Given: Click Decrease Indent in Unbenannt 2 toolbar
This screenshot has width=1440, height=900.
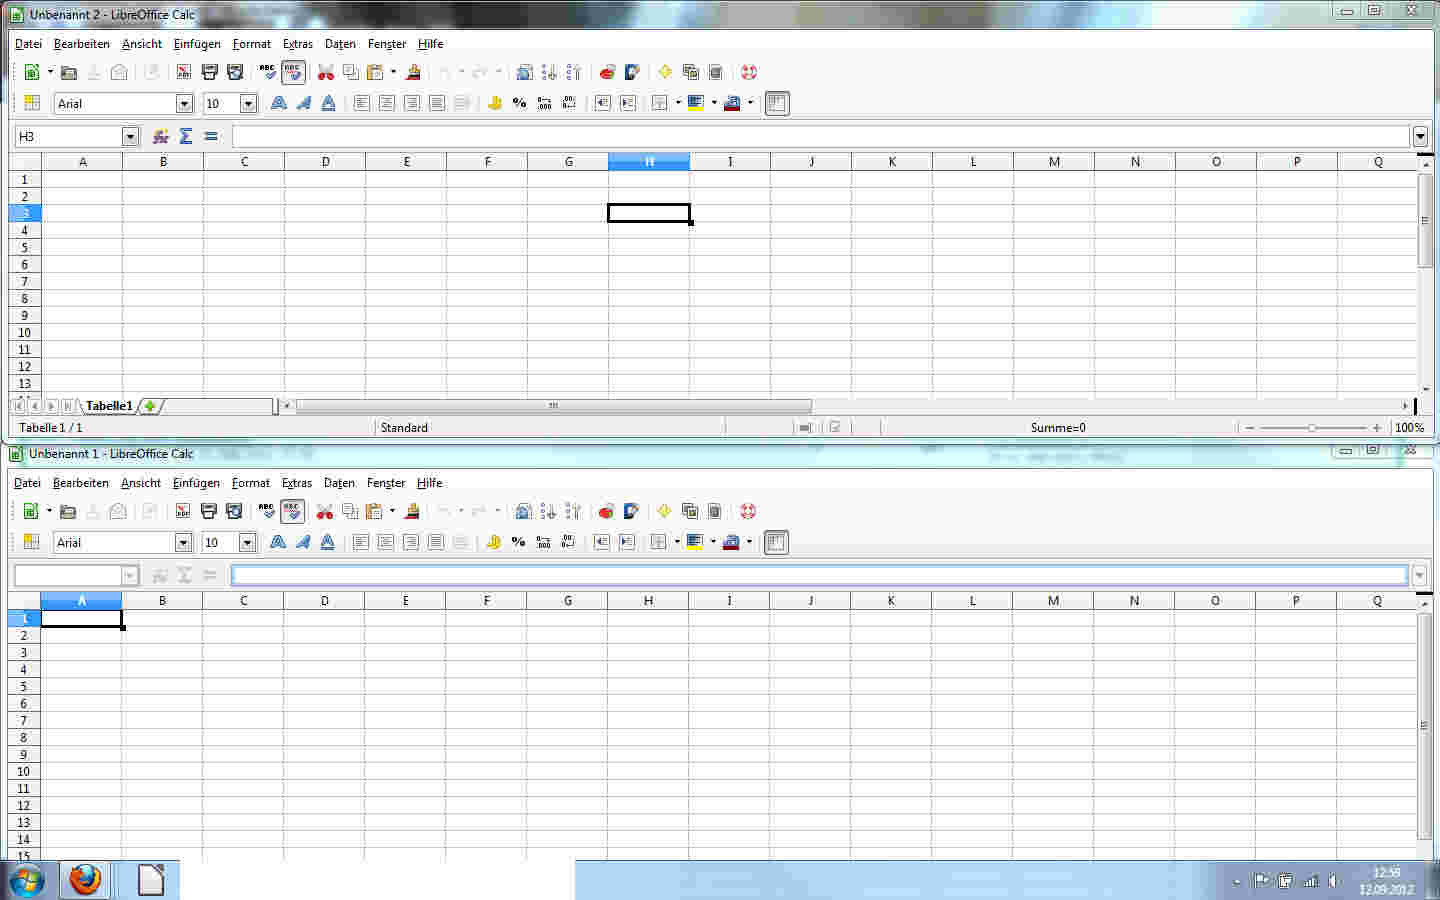Looking at the screenshot, I should tap(602, 103).
